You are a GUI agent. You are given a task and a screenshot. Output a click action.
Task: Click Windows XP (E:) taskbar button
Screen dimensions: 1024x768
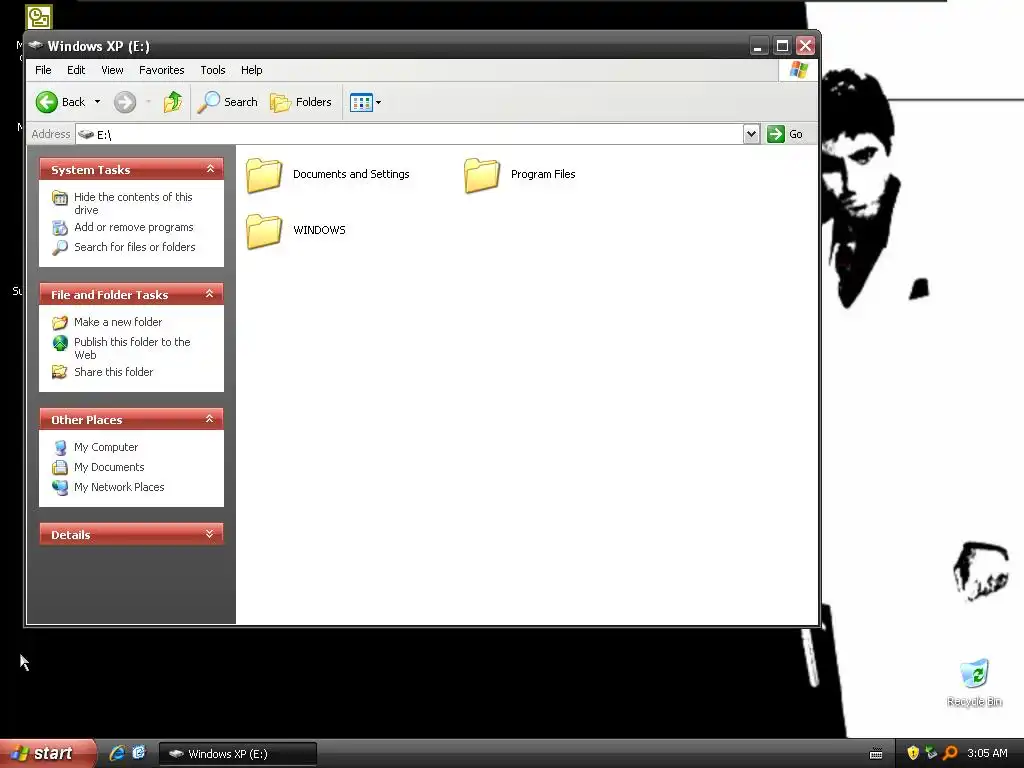tap(238, 754)
